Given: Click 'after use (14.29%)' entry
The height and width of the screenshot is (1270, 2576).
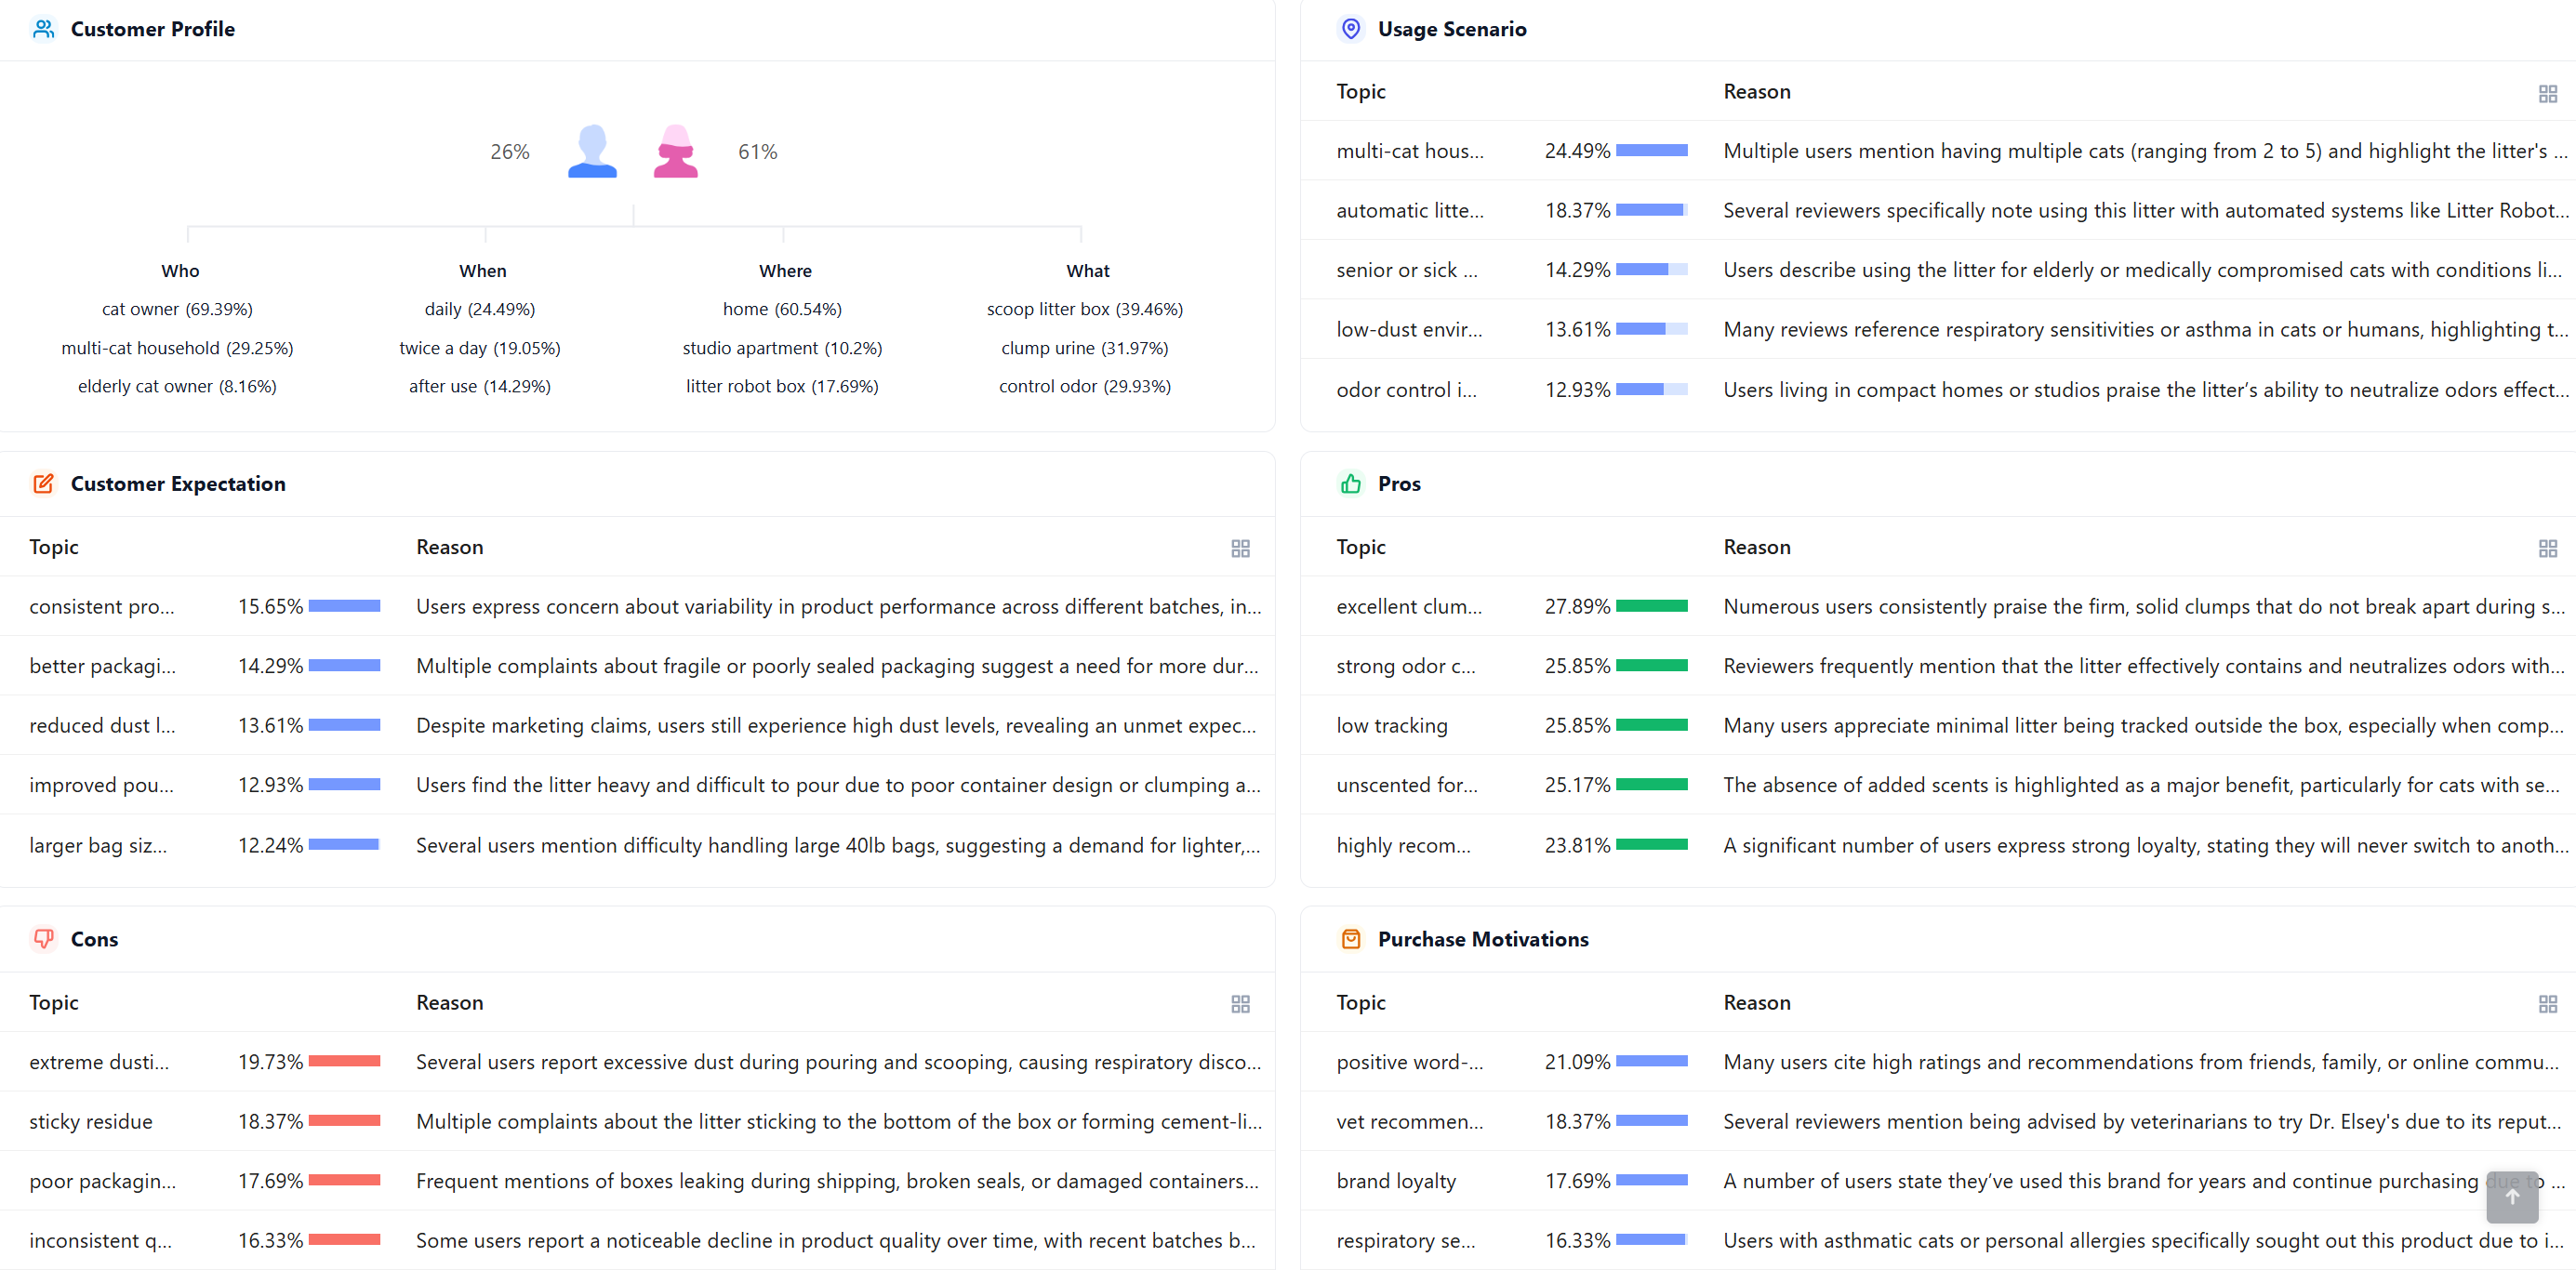Looking at the screenshot, I should point(480,386).
